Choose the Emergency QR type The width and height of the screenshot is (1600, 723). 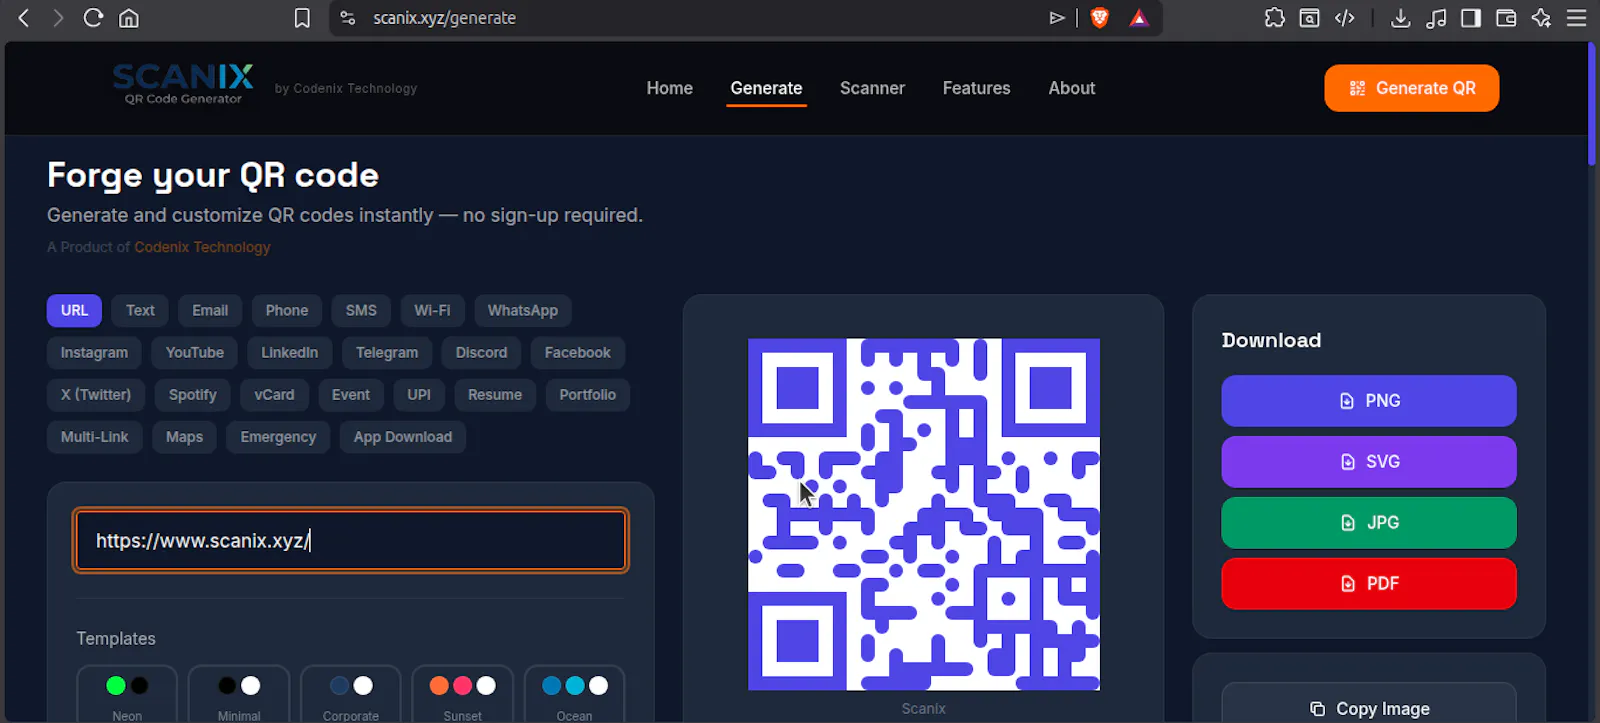pos(278,437)
